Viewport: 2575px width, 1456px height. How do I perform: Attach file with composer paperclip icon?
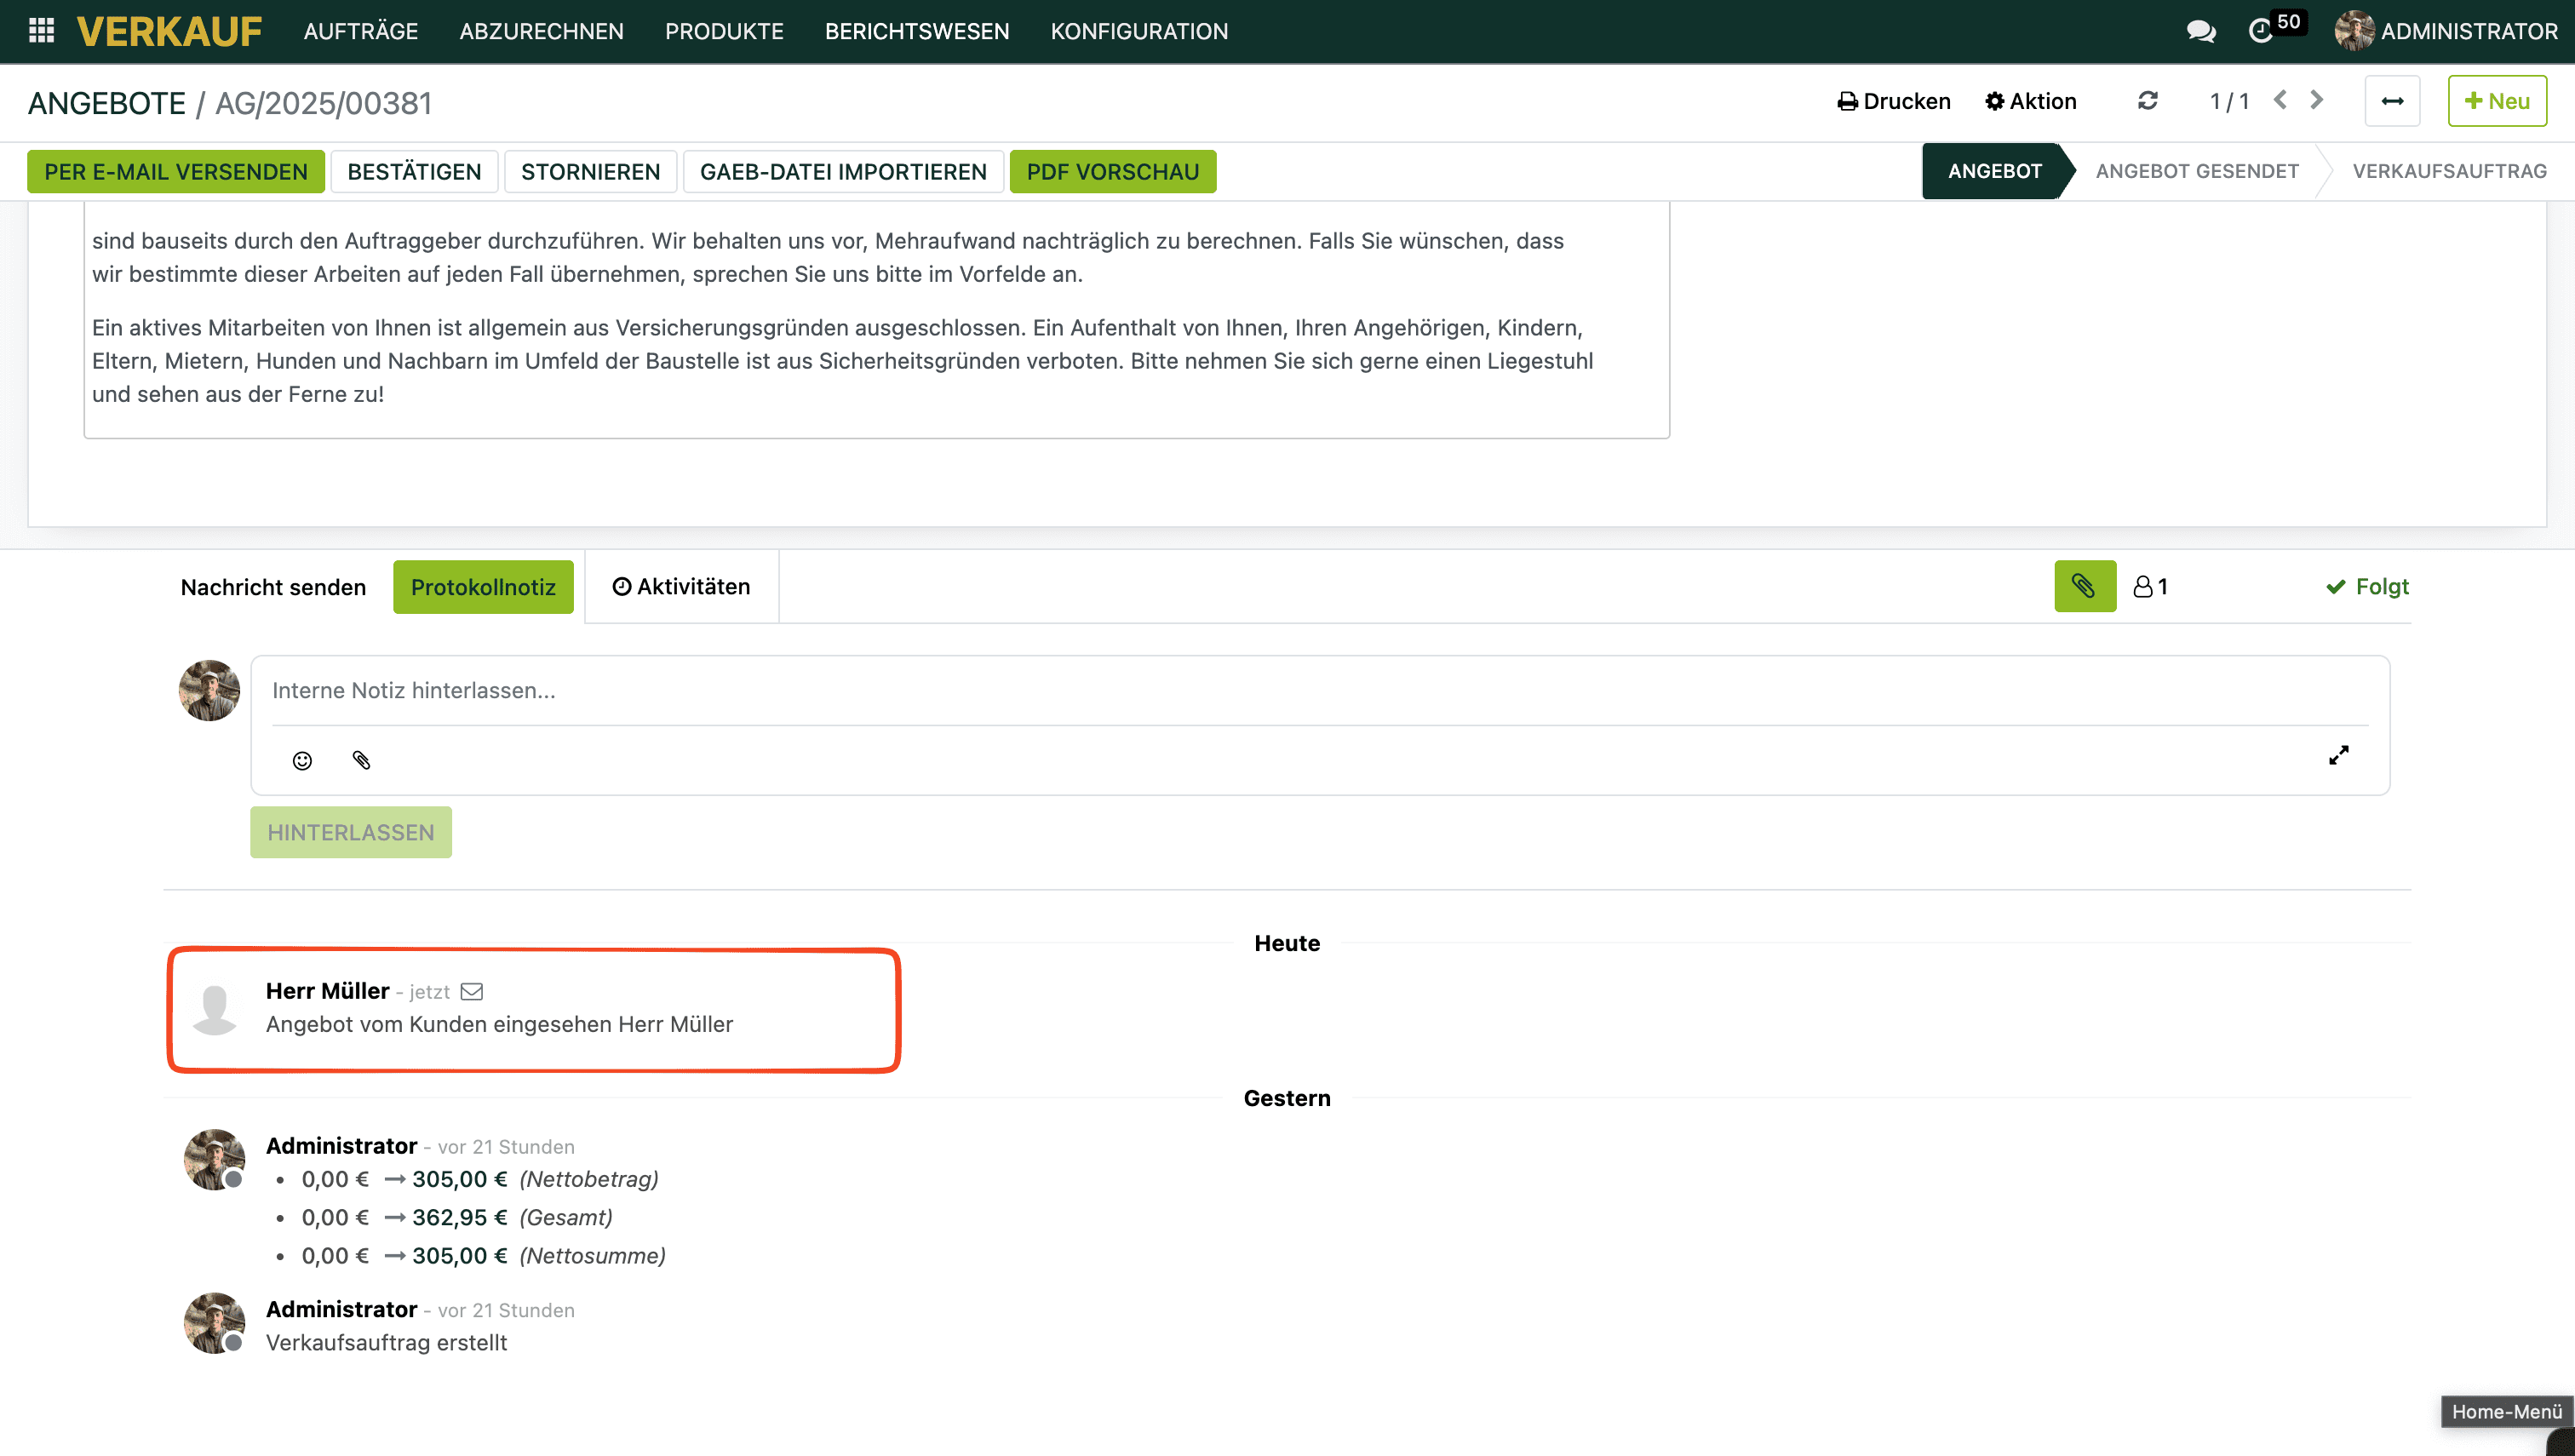pos(362,761)
